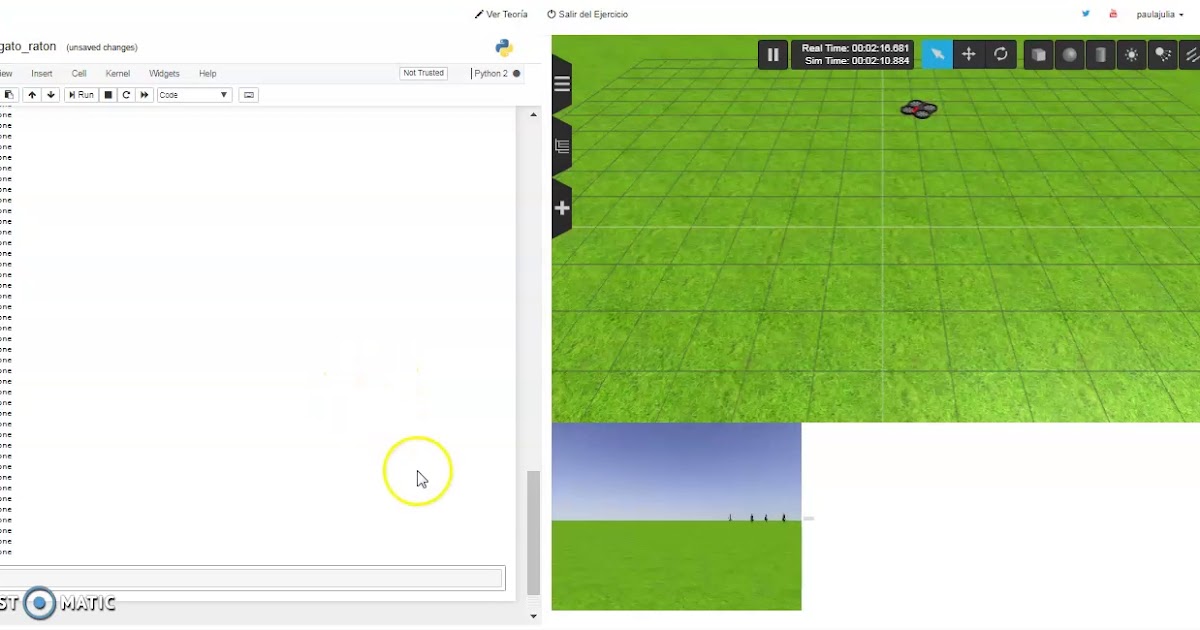Interrupt the kernel with the stop button

108,95
